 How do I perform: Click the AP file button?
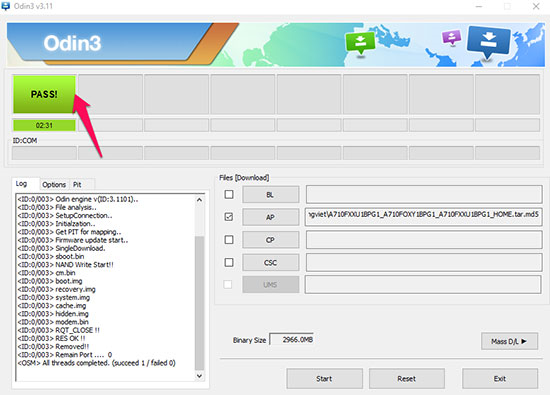[x=270, y=217]
